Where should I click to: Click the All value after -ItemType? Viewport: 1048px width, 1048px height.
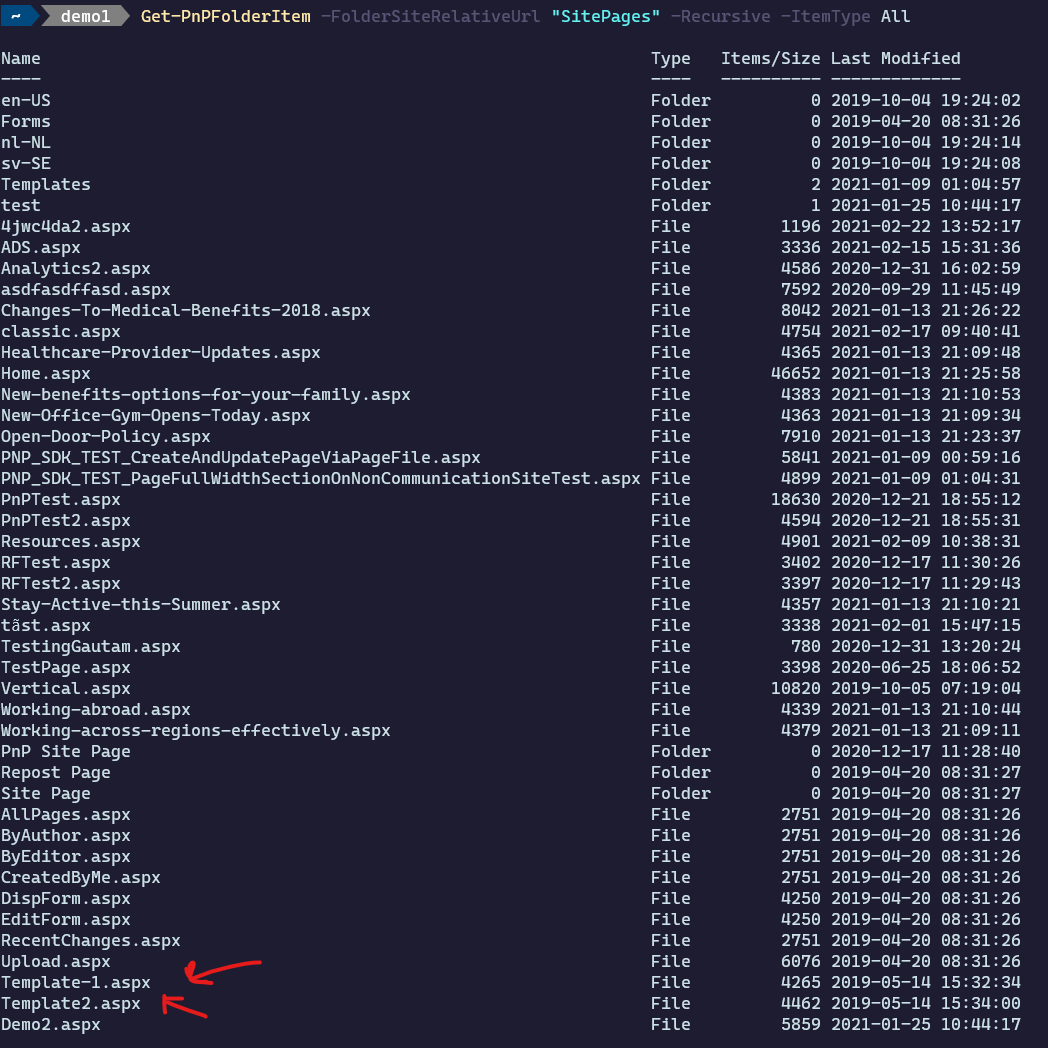click(x=896, y=16)
